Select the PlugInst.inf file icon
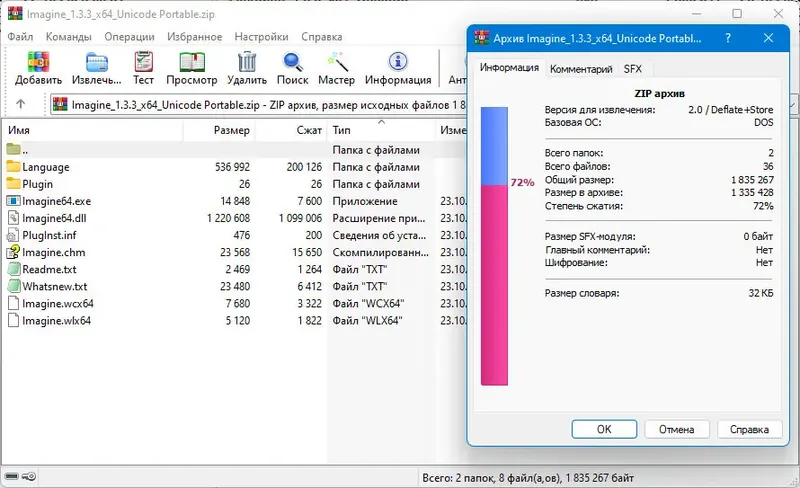The height and width of the screenshot is (488, 800). (x=13, y=235)
